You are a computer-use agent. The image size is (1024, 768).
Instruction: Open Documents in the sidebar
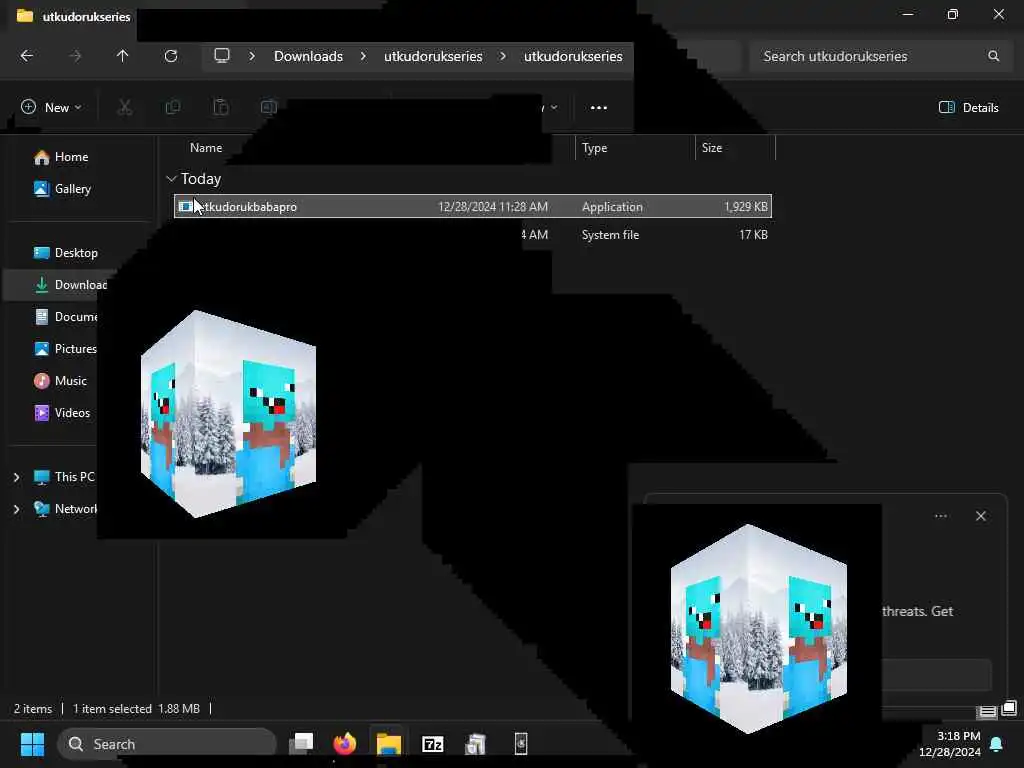[x=65, y=317]
